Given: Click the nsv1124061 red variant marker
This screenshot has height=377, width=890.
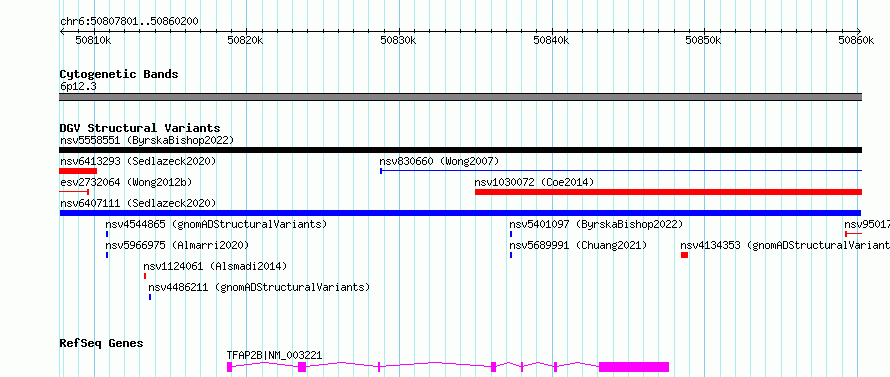Looking at the screenshot, I should point(145,276).
